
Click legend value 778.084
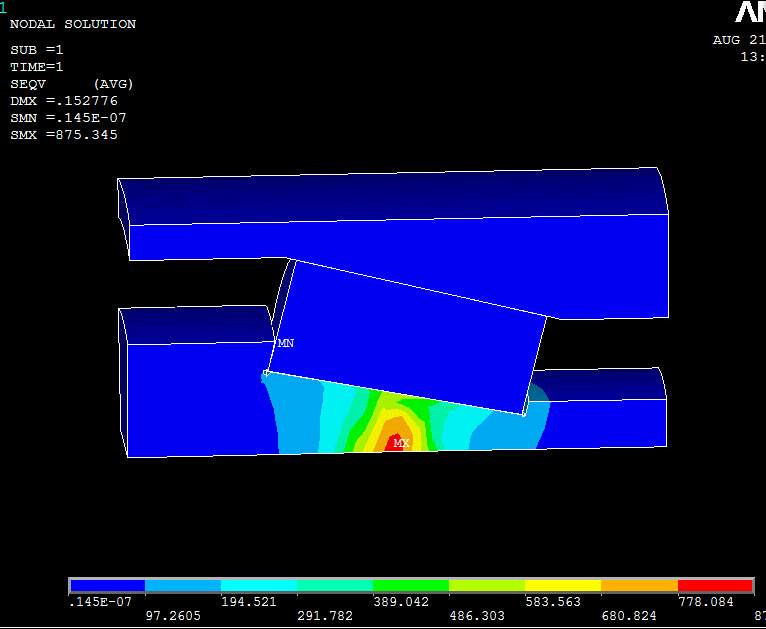click(706, 602)
